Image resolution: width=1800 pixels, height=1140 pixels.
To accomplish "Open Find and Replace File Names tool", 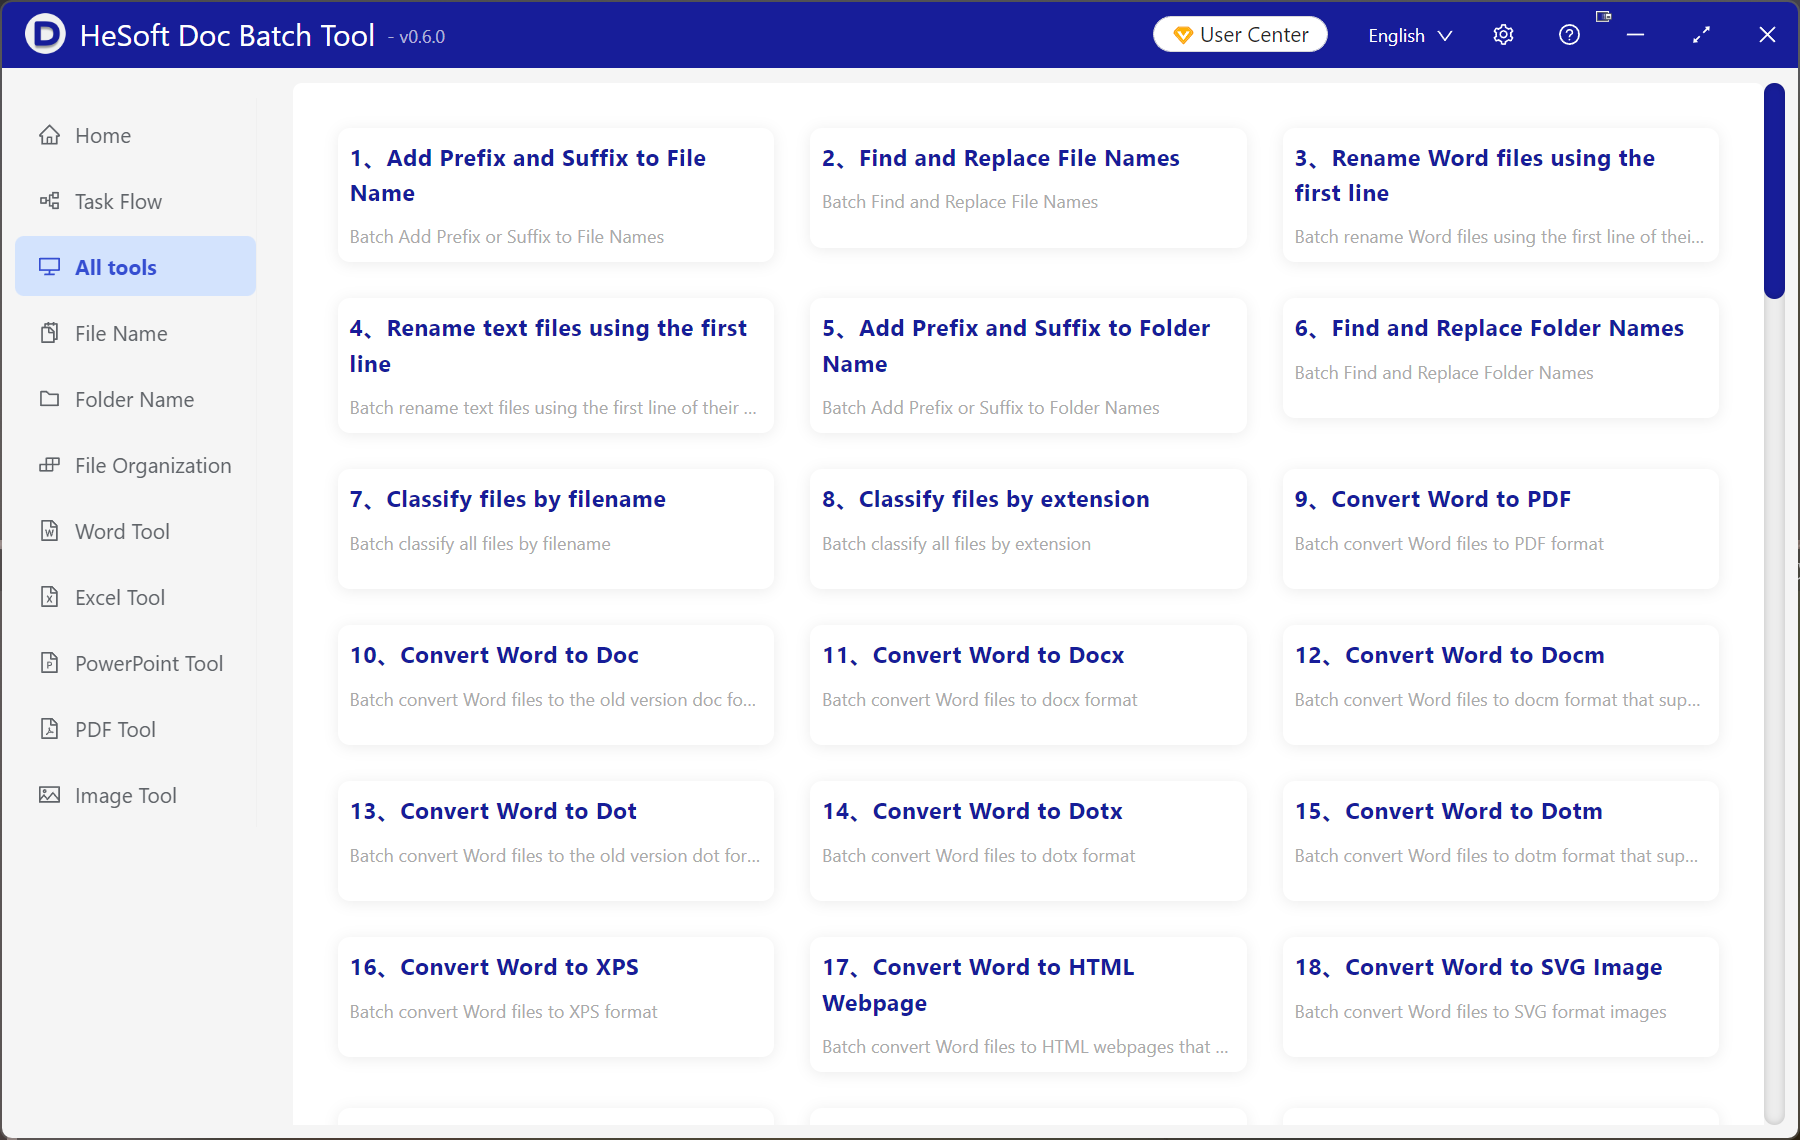I will point(1028,187).
